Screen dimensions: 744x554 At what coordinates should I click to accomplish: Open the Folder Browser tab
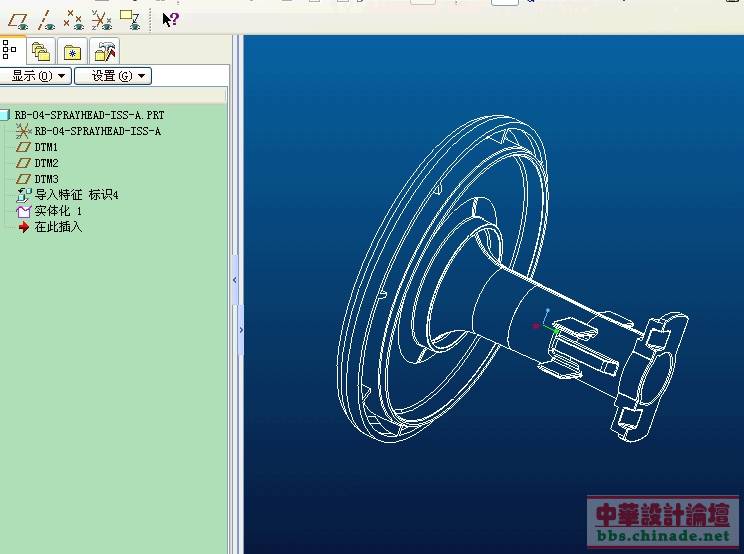[x=41, y=51]
